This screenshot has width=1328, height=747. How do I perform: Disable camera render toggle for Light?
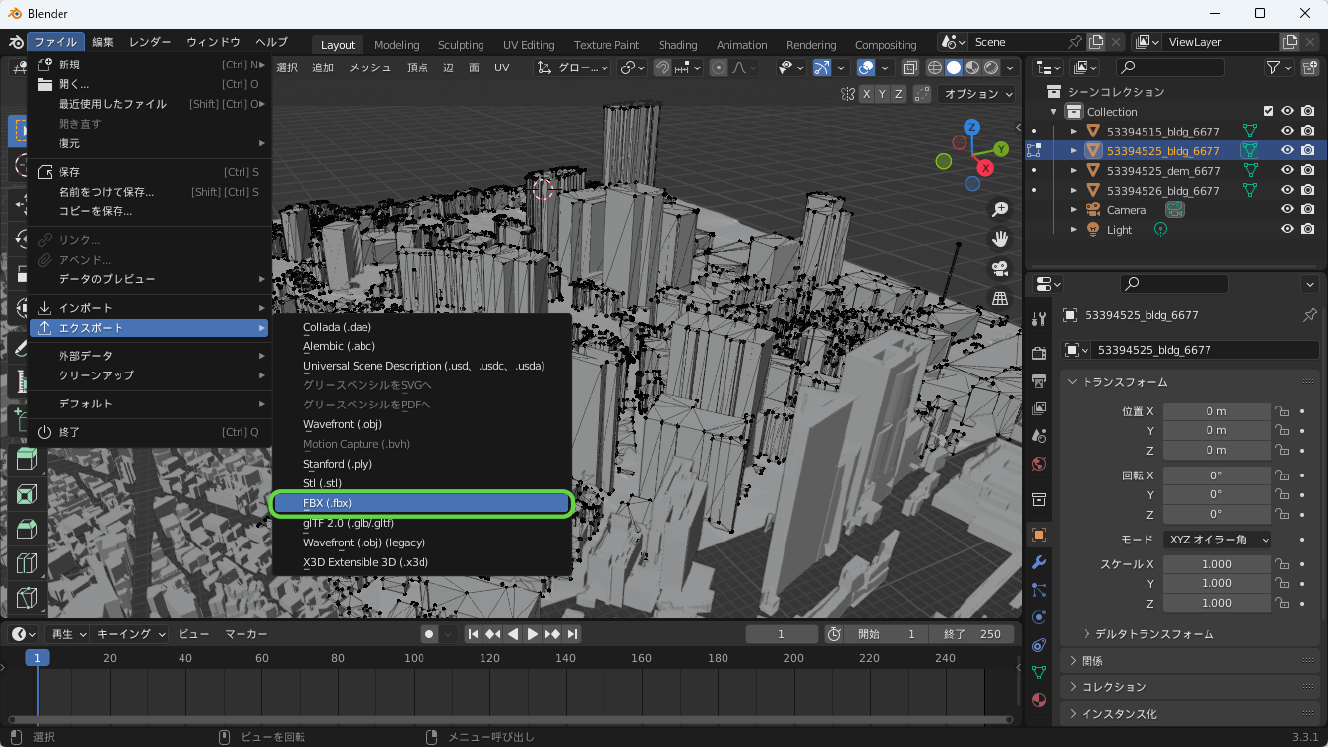tap(1307, 229)
